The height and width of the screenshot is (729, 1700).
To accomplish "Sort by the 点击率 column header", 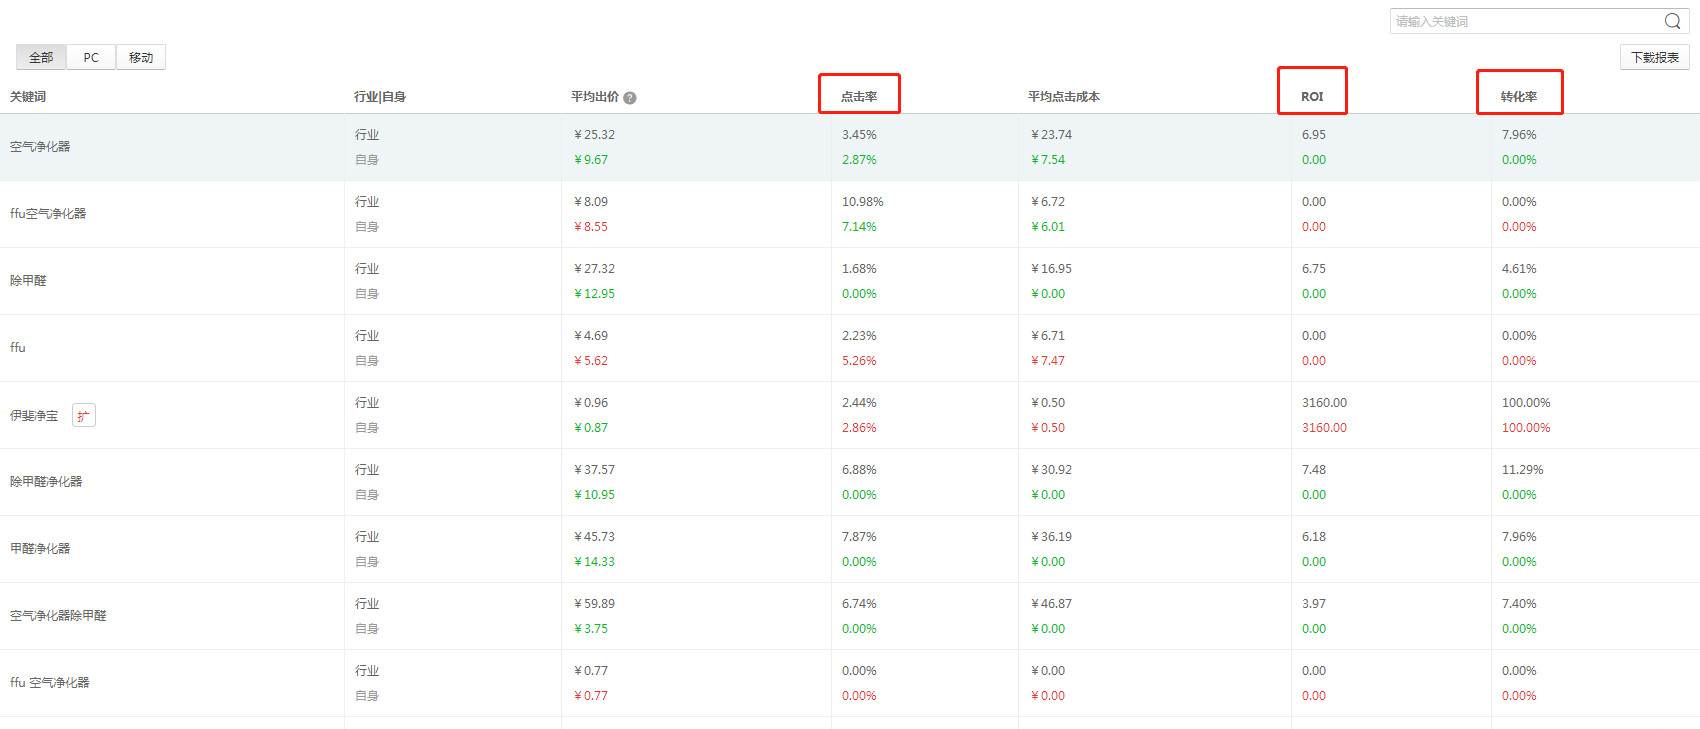I will click(858, 97).
